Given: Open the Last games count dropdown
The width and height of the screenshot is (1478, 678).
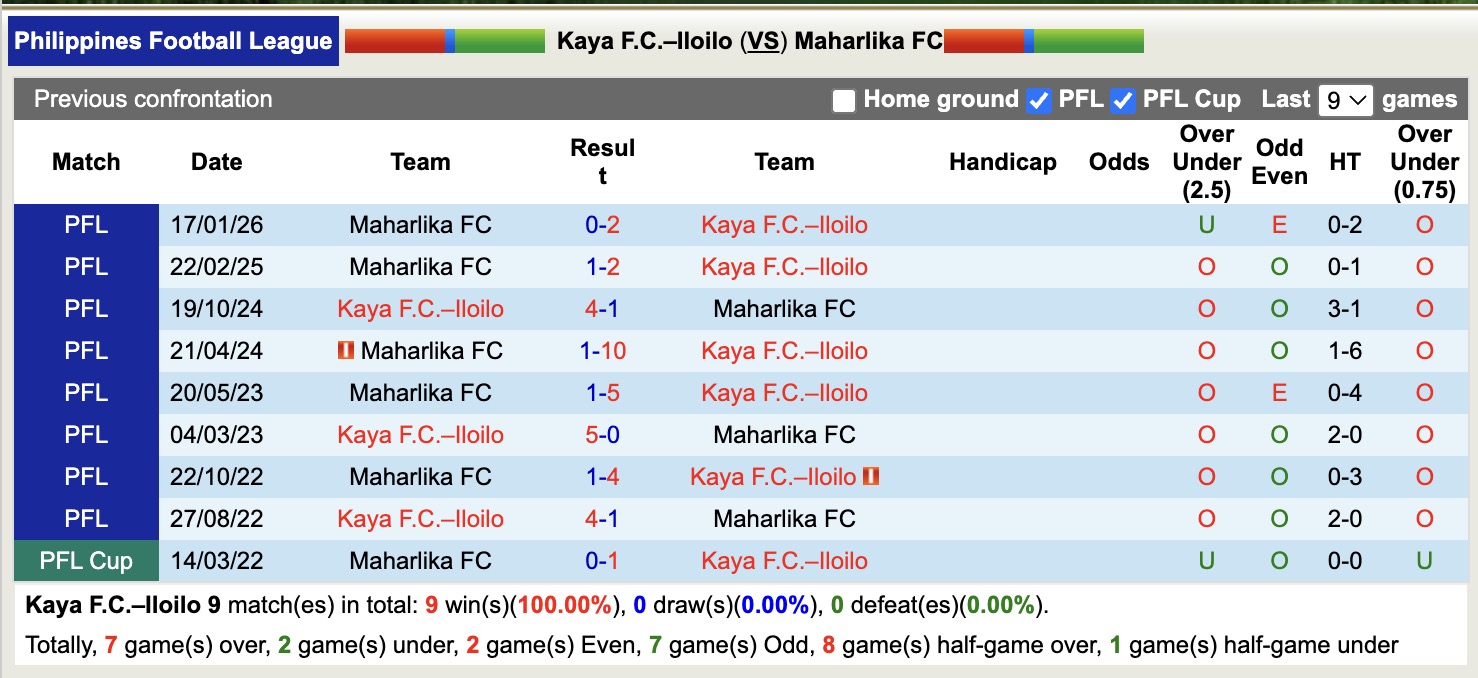Looking at the screenshot, I should pyautogui.click(x=1345, y=100).
